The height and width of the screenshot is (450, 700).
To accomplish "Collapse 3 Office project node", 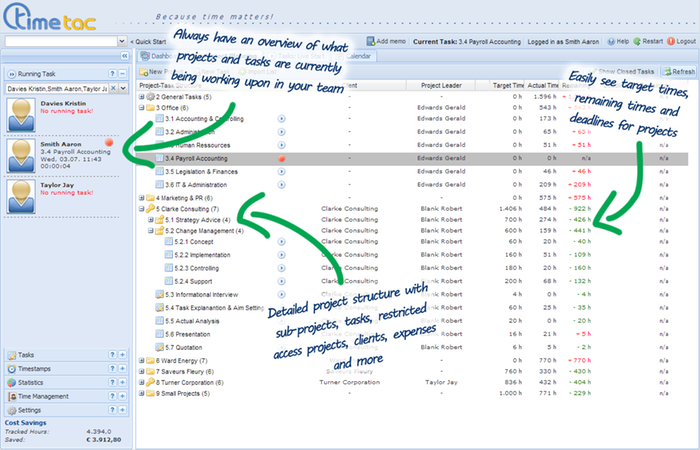I will click(x=142, y=108).
